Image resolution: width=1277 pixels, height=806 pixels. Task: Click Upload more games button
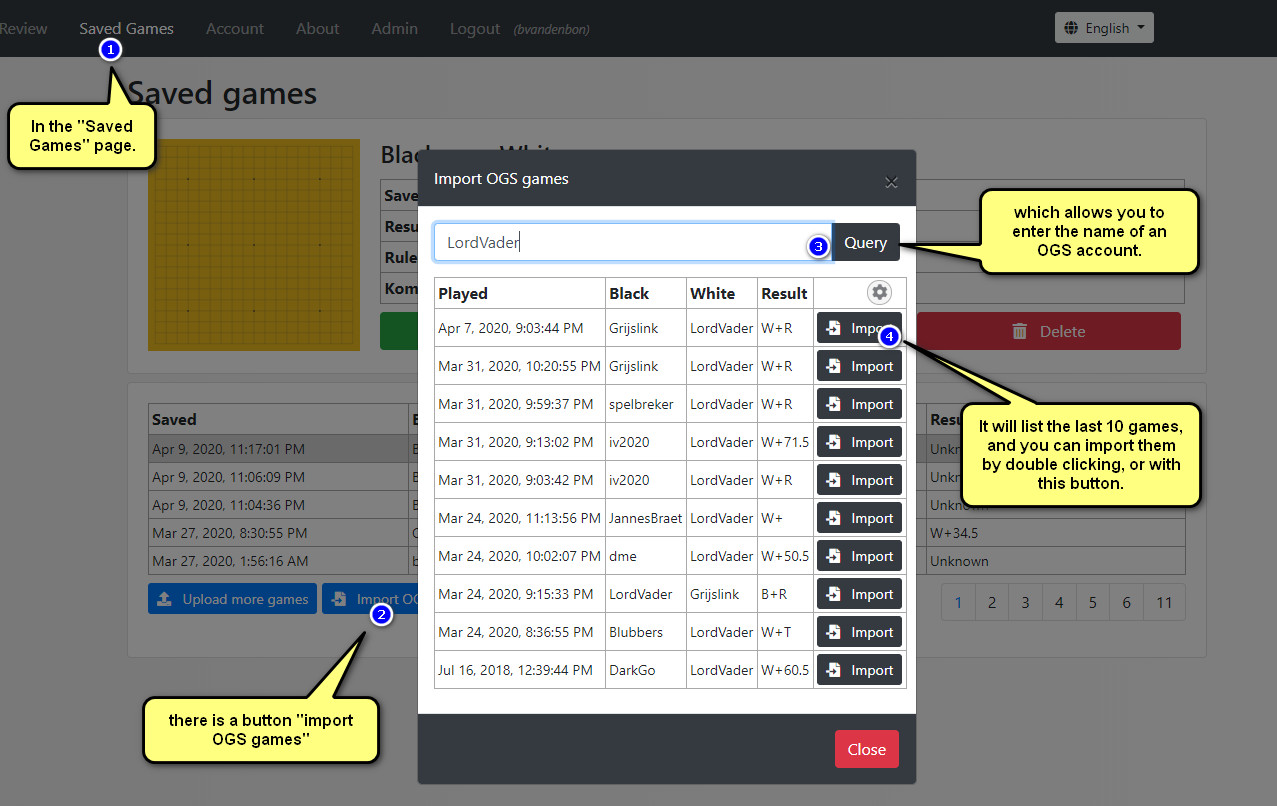click(232, 599)
